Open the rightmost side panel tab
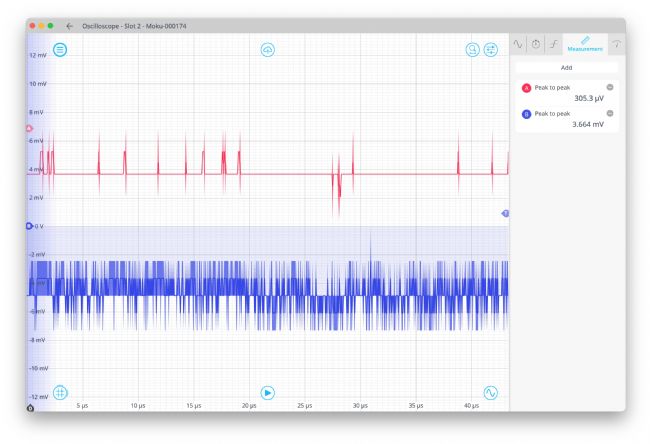650x444 pixels. (x=616, y=45)
